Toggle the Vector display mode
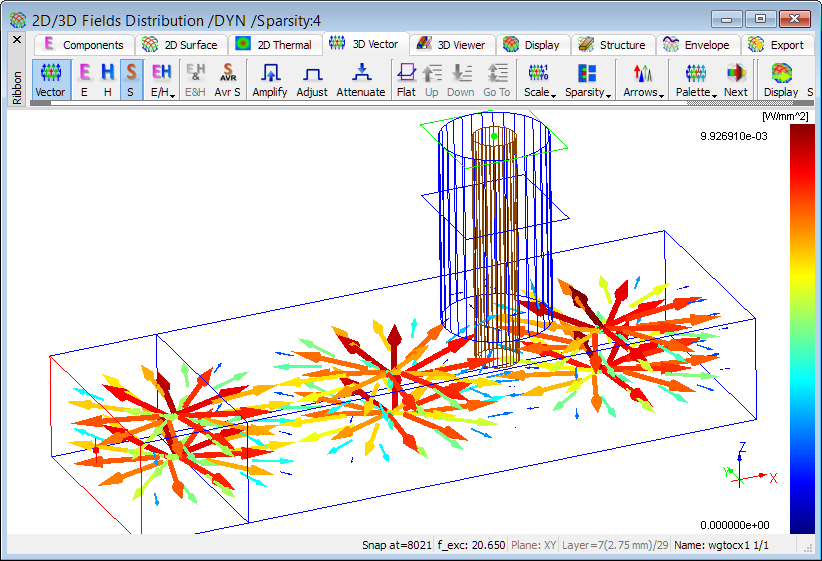The image size is (822, 561). 50,80
